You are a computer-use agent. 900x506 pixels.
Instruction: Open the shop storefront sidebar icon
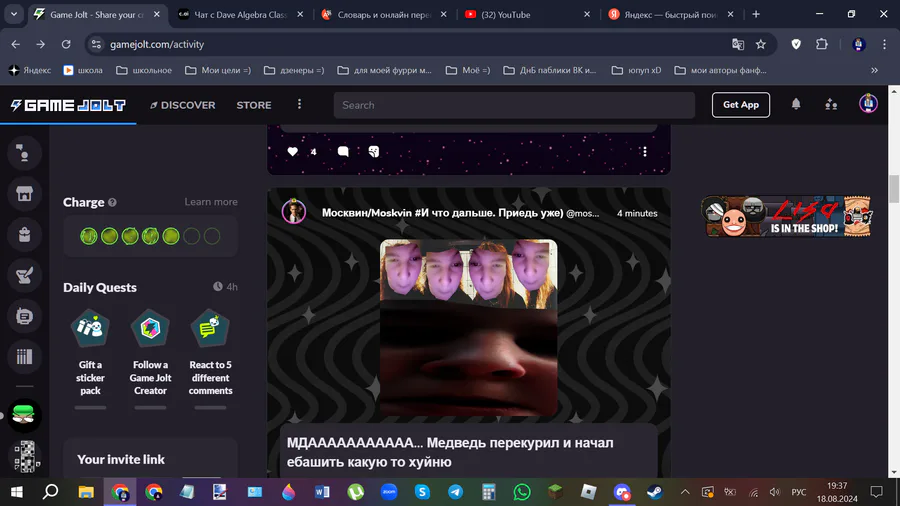click(24, 193)
